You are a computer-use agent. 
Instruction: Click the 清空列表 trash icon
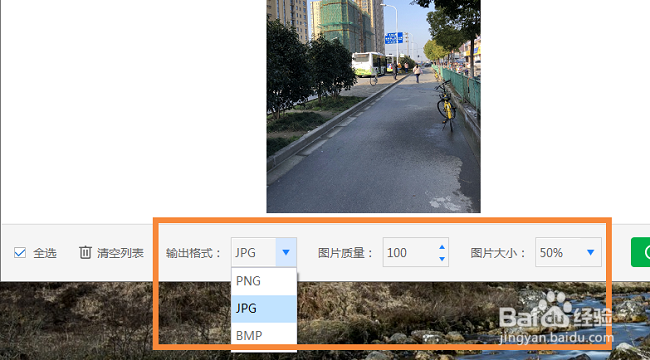click(85, 252)
